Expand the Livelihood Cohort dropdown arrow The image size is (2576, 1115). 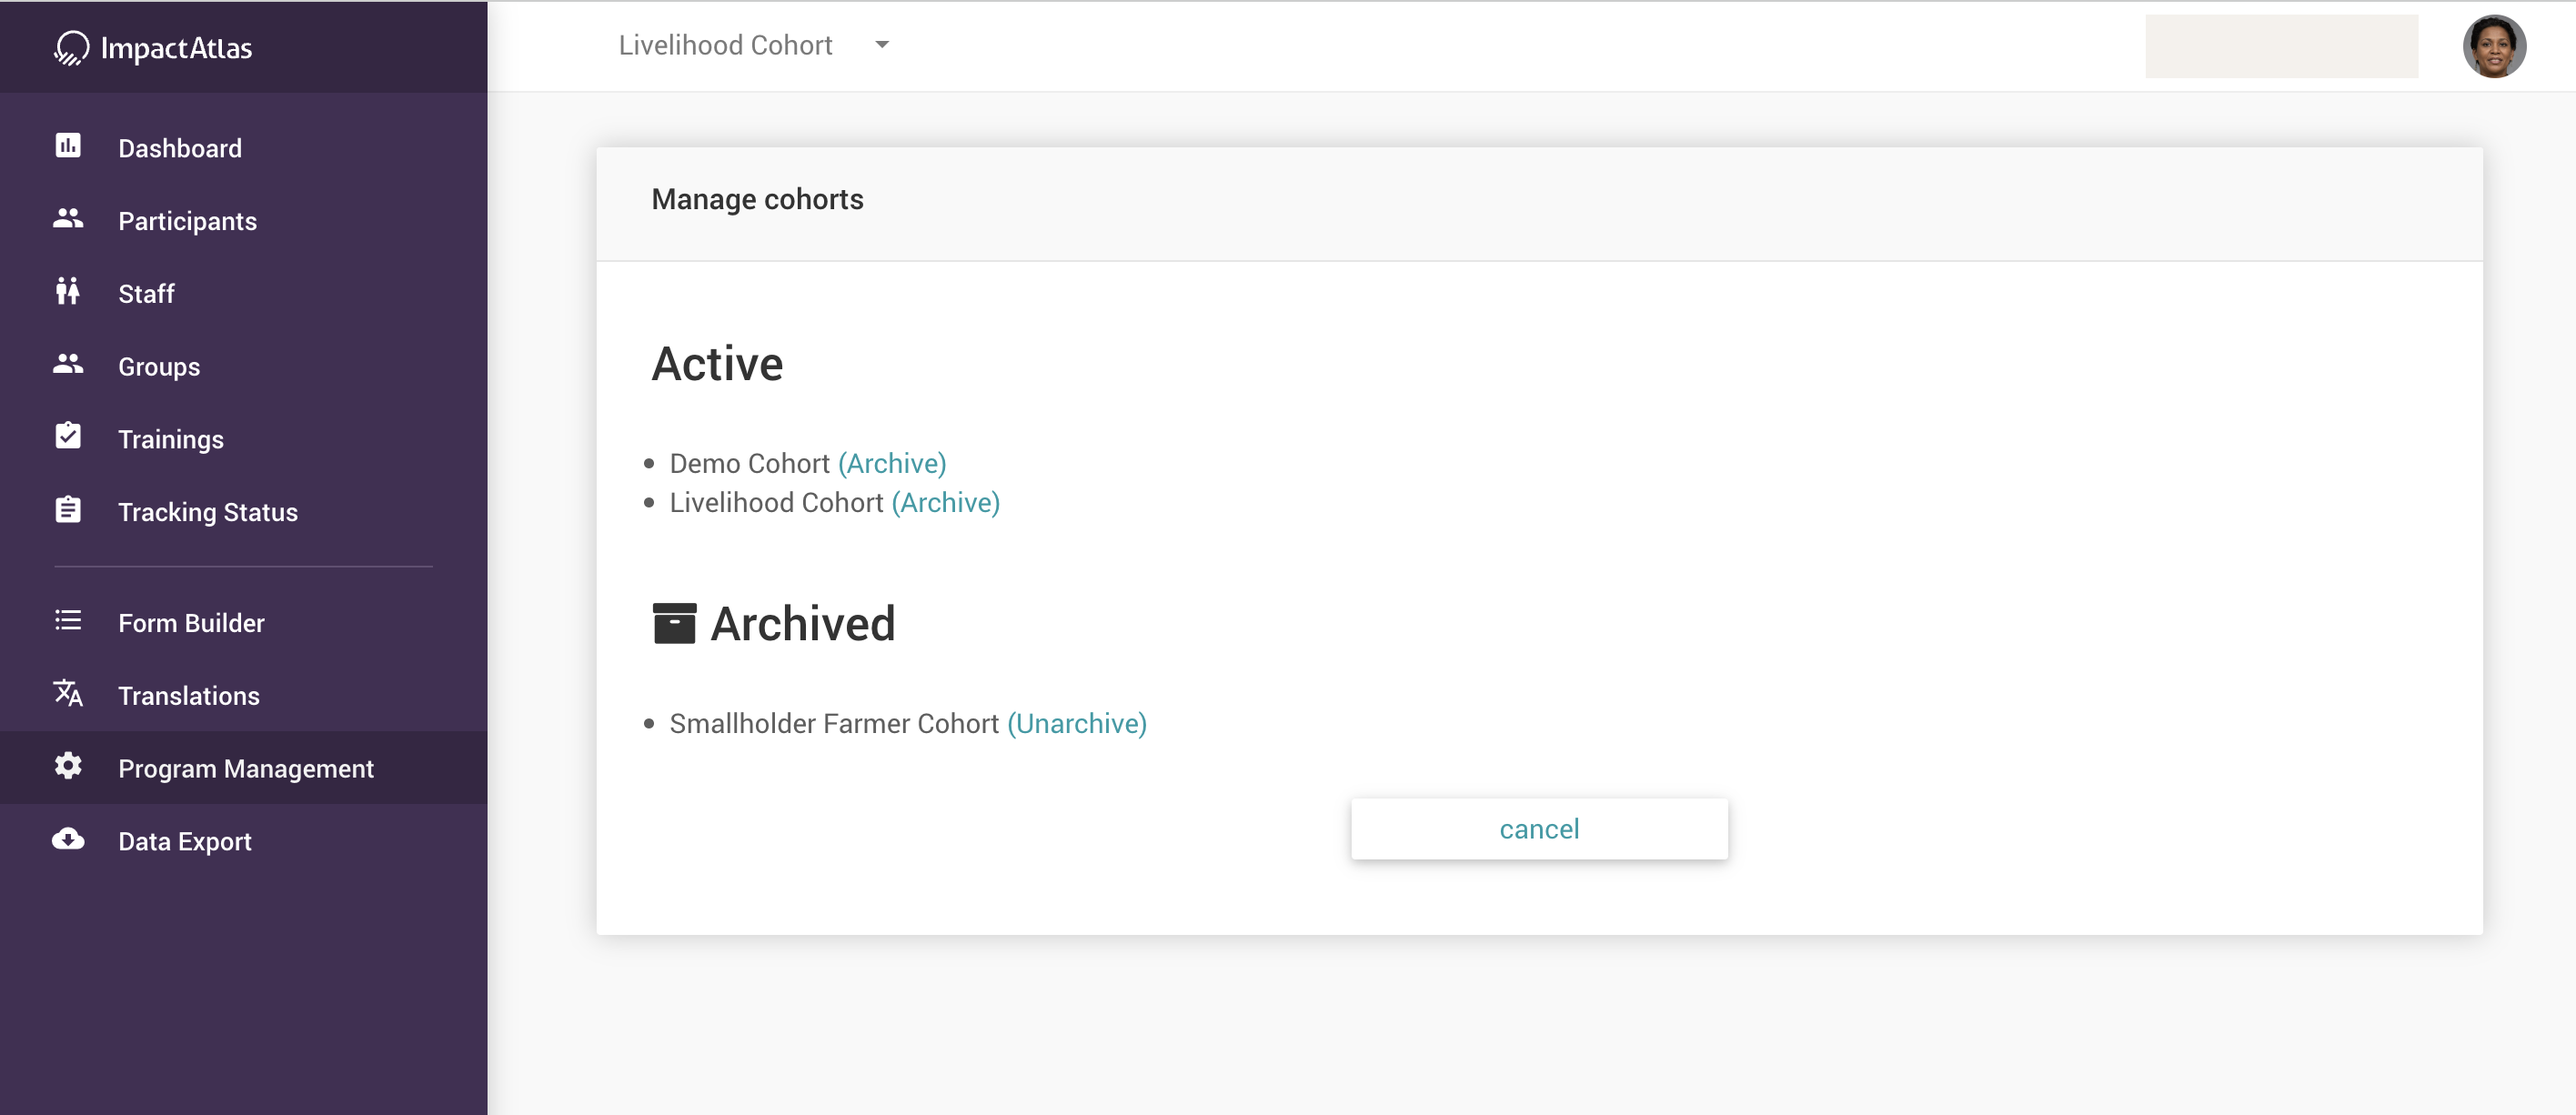pyautogui.click(x=881, y=45)
